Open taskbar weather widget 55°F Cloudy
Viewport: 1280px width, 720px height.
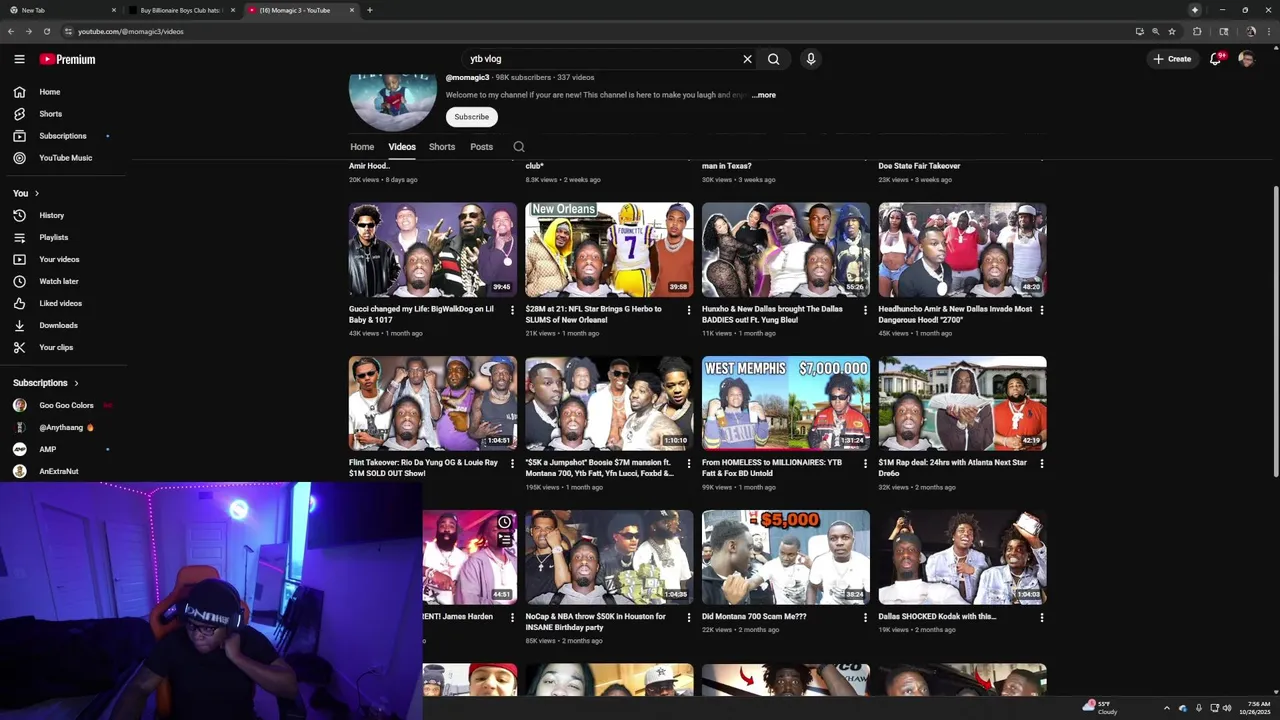tap(1100, 707)
